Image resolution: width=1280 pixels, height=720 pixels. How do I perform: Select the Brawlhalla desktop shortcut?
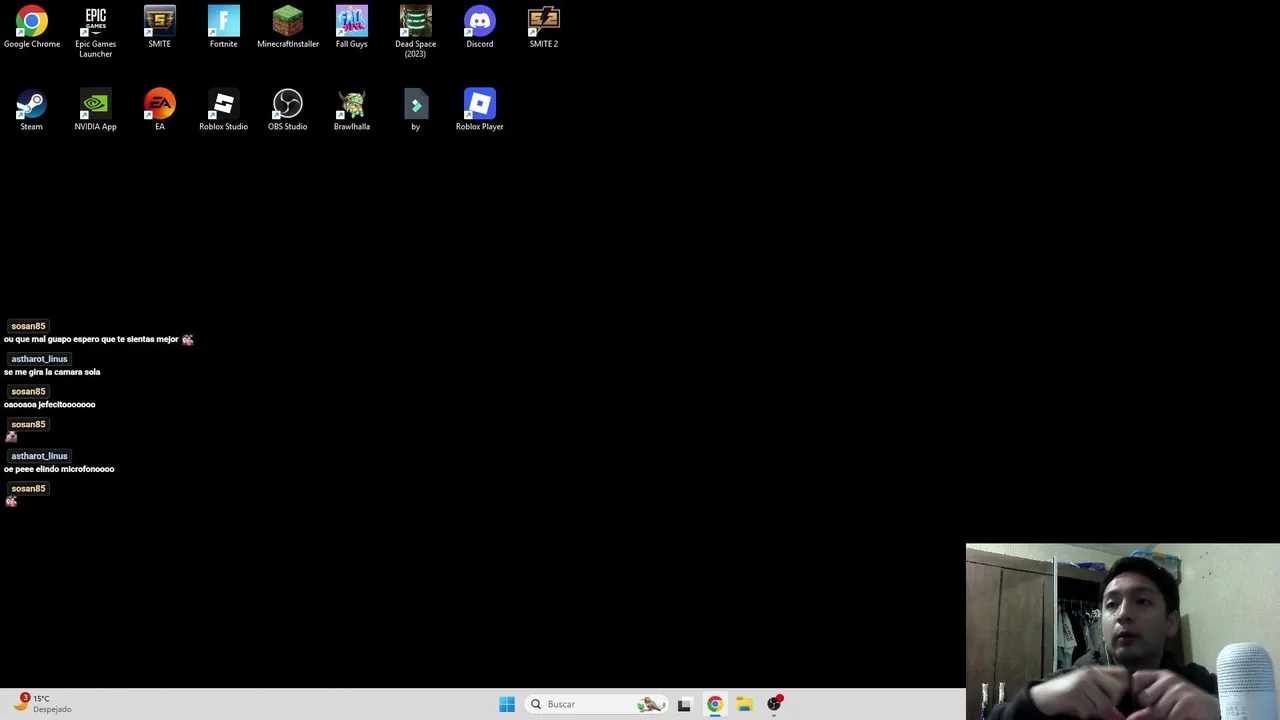351,110
